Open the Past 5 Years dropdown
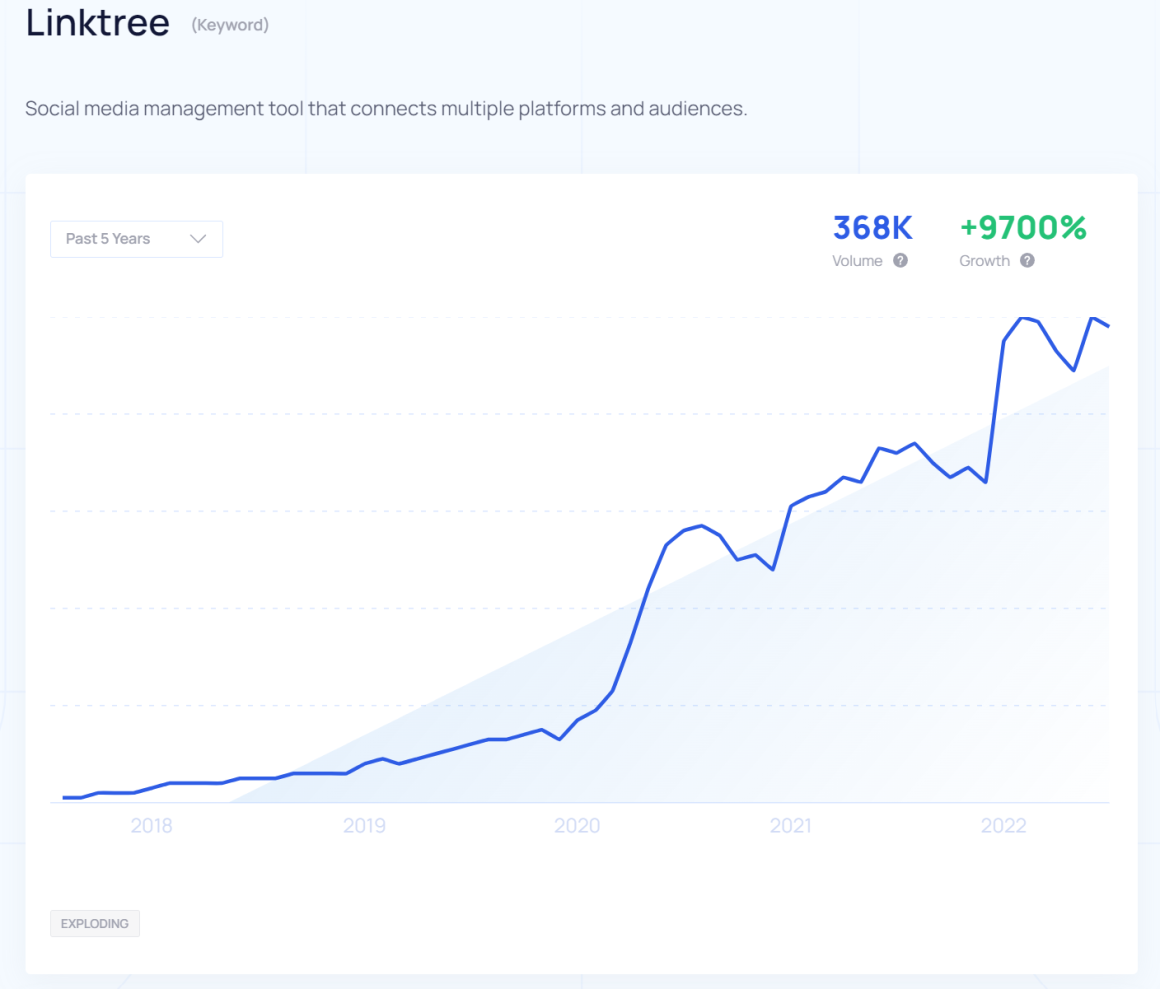Image resolution: width=1160 pixels, height=989 pixels. 136,239
